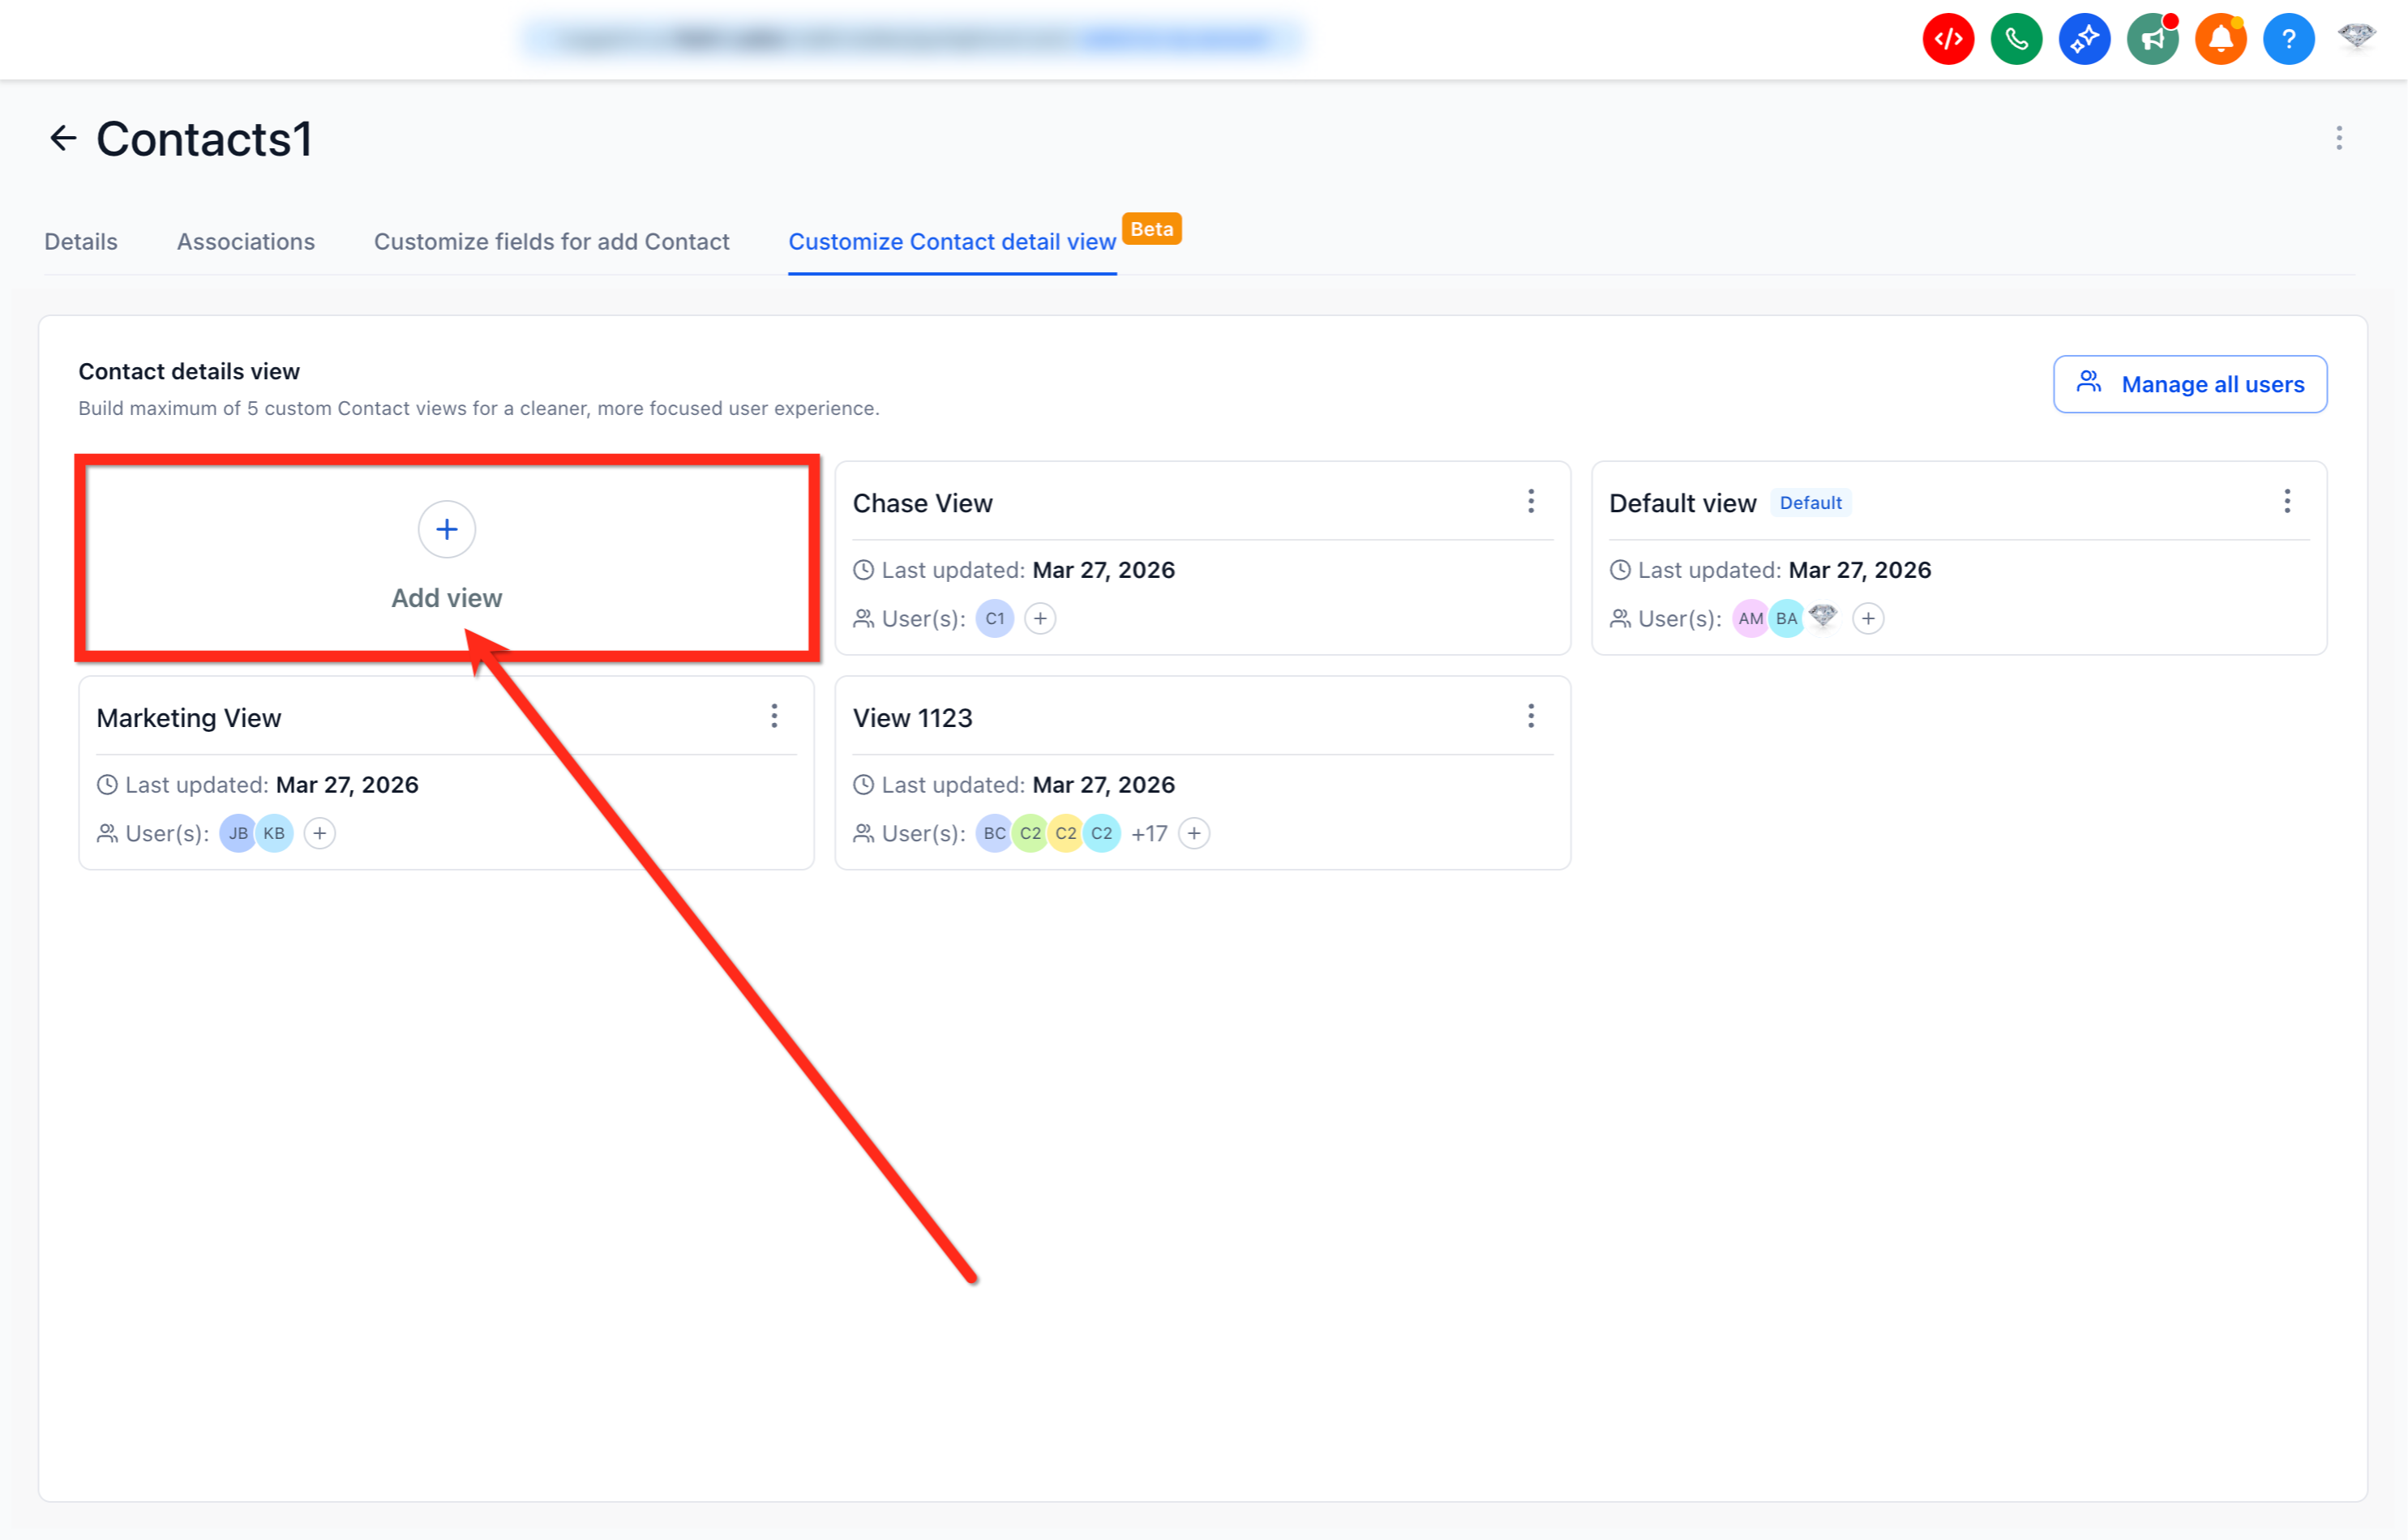Image resolution: width=2408 pixels, height=1540 pixels.
Task: Click the diamond avatar in Default view users
Action: (1822, 616)
